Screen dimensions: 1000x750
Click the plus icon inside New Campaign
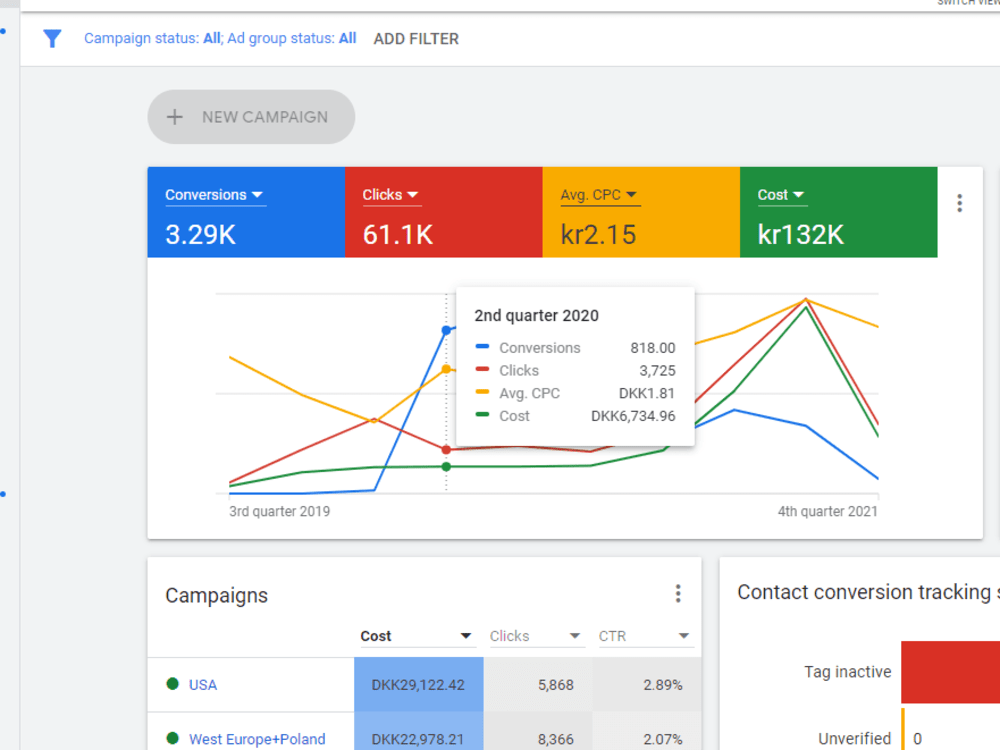click(174, 116)
